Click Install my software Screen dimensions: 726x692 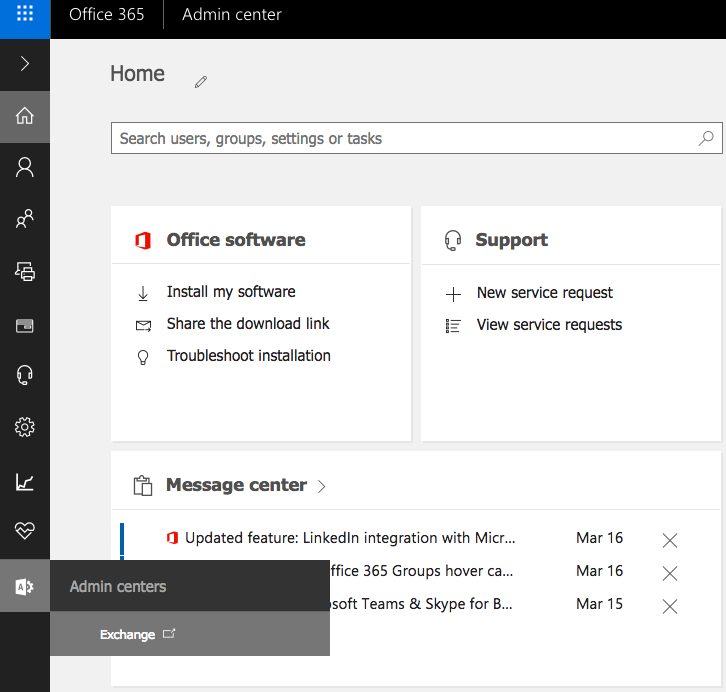231,292
